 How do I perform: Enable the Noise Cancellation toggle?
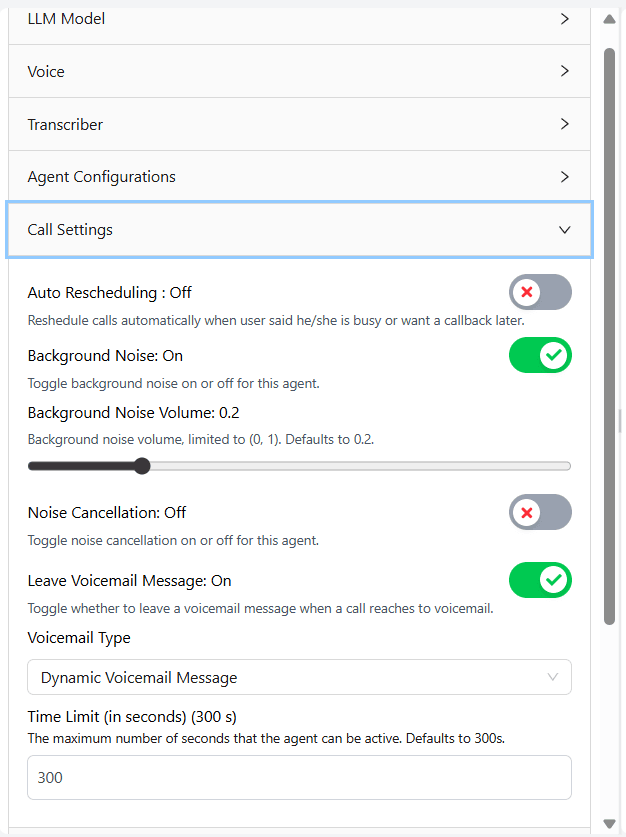[540, 512]
